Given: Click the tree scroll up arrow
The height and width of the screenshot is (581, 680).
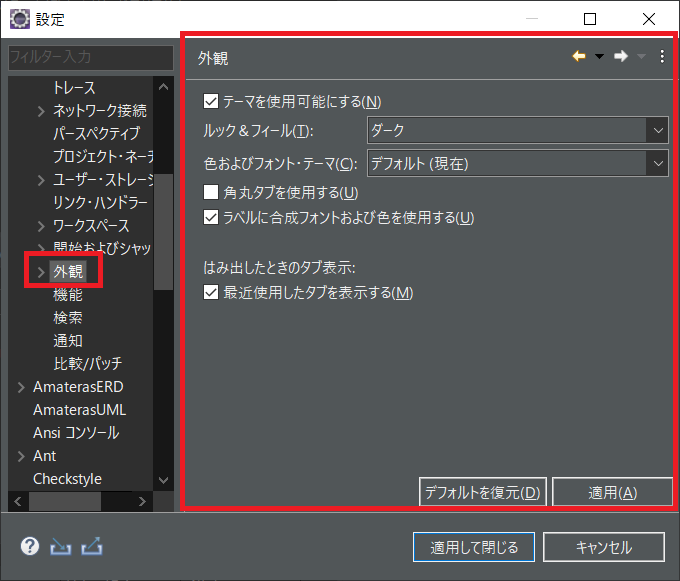Looking at the screenshot, I should pos(163,87).
